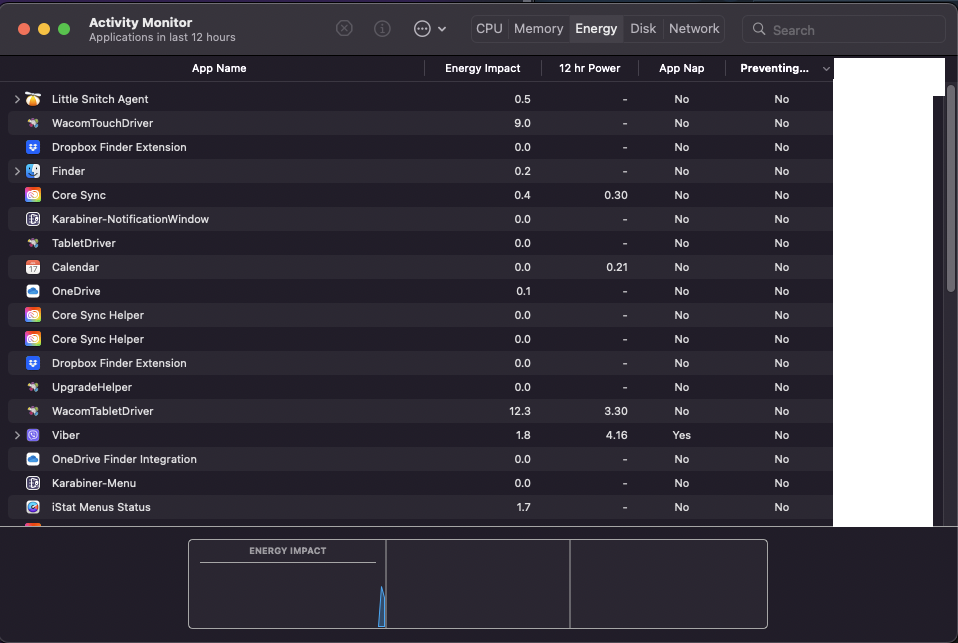This screenshot has width=958, height=643.
Task: Click Viber energy impact value 1.8
Action: click(x=523, y=435)
